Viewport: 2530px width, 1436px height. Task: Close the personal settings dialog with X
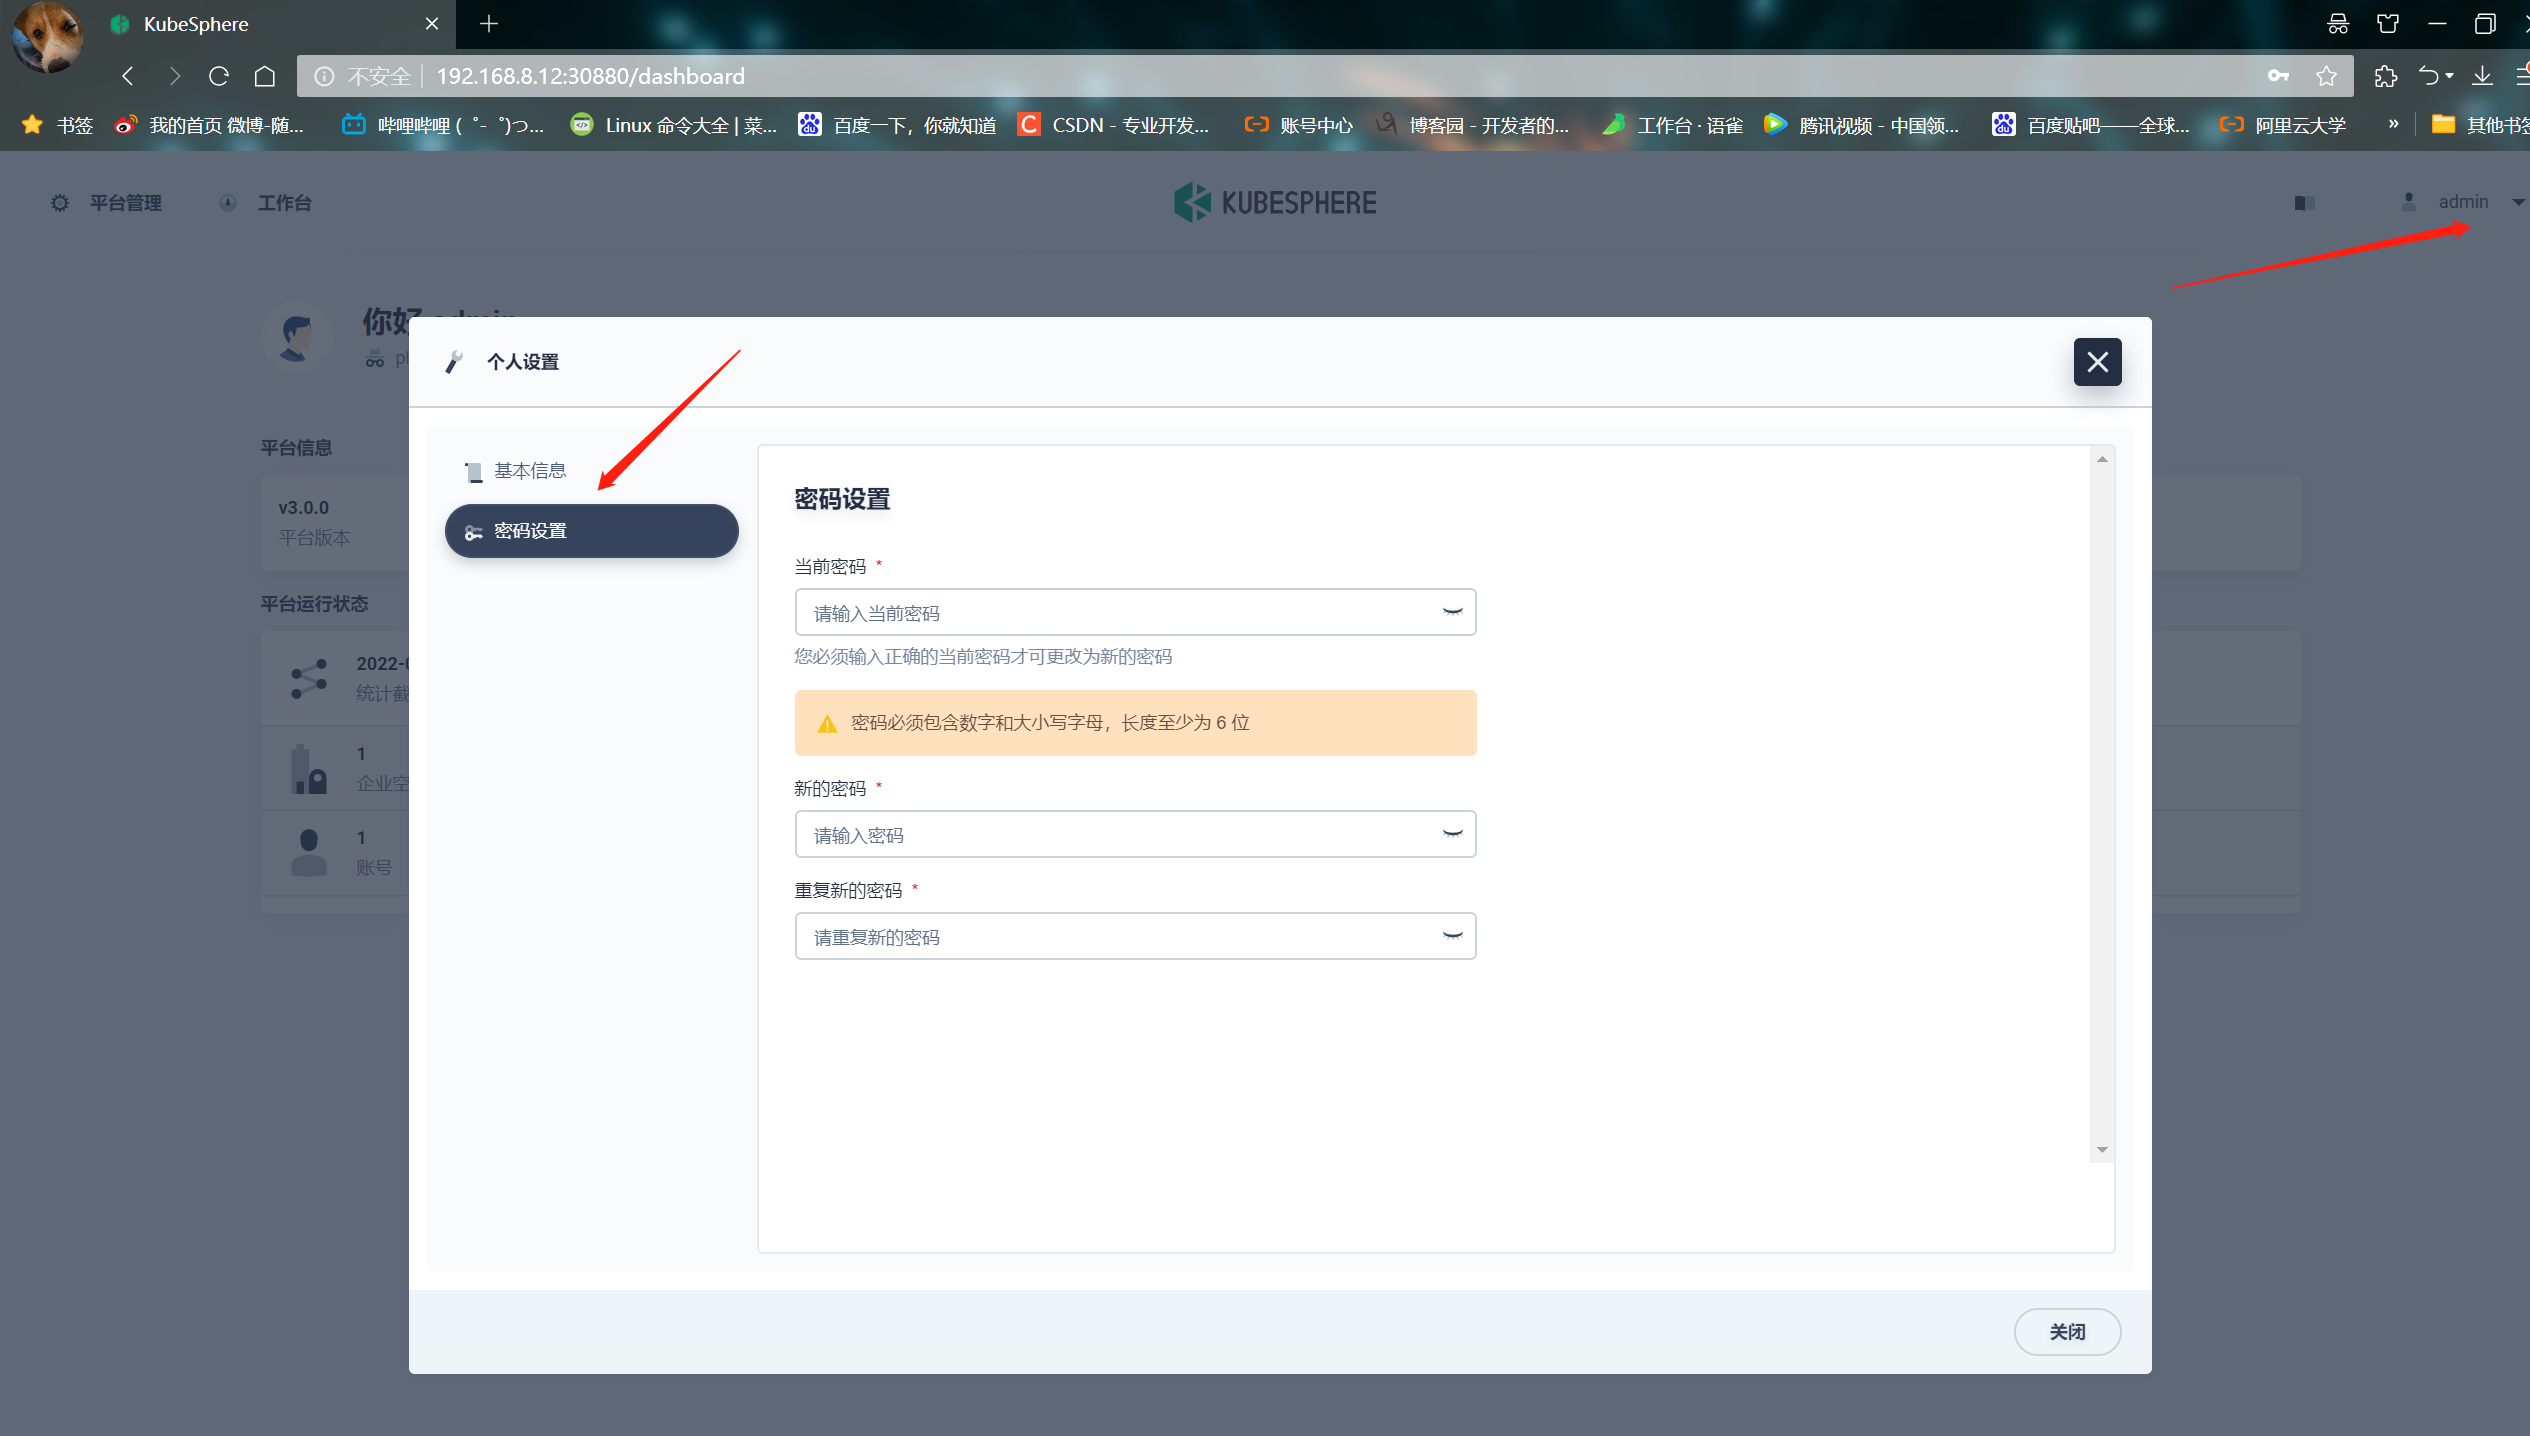[2097, 362]
